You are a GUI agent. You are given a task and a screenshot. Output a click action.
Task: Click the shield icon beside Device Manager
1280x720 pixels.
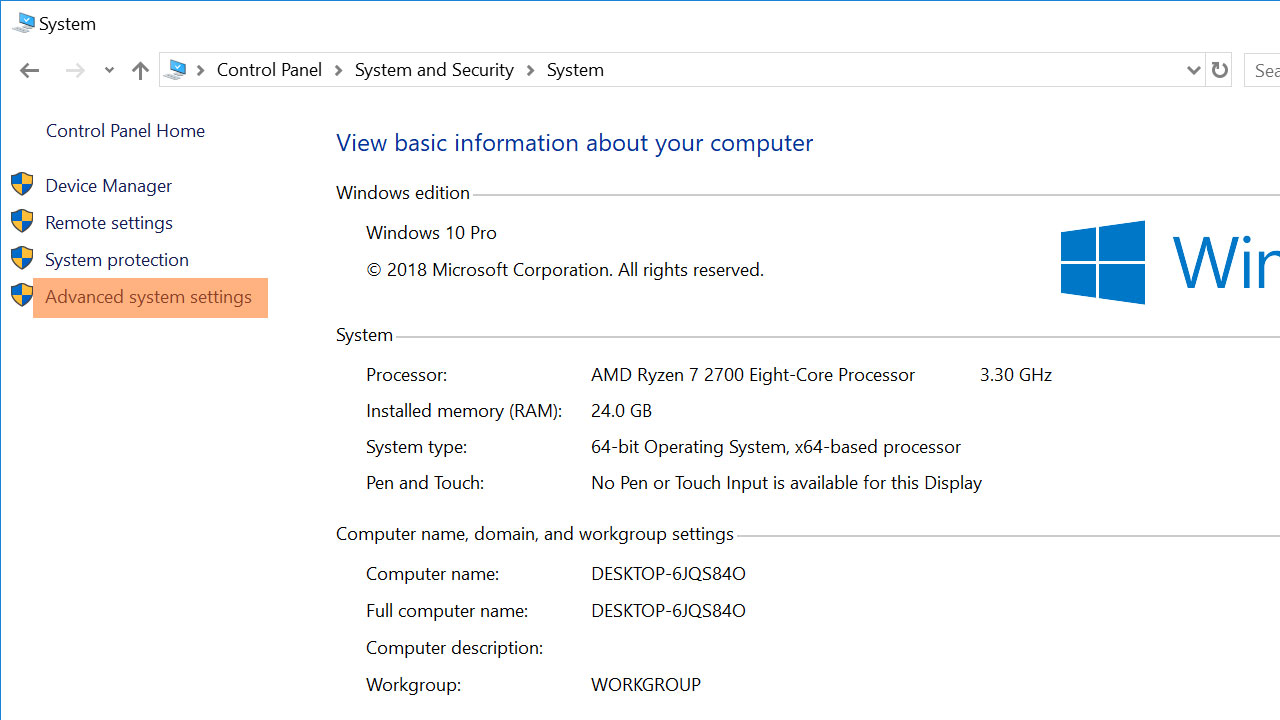[22, 185]
